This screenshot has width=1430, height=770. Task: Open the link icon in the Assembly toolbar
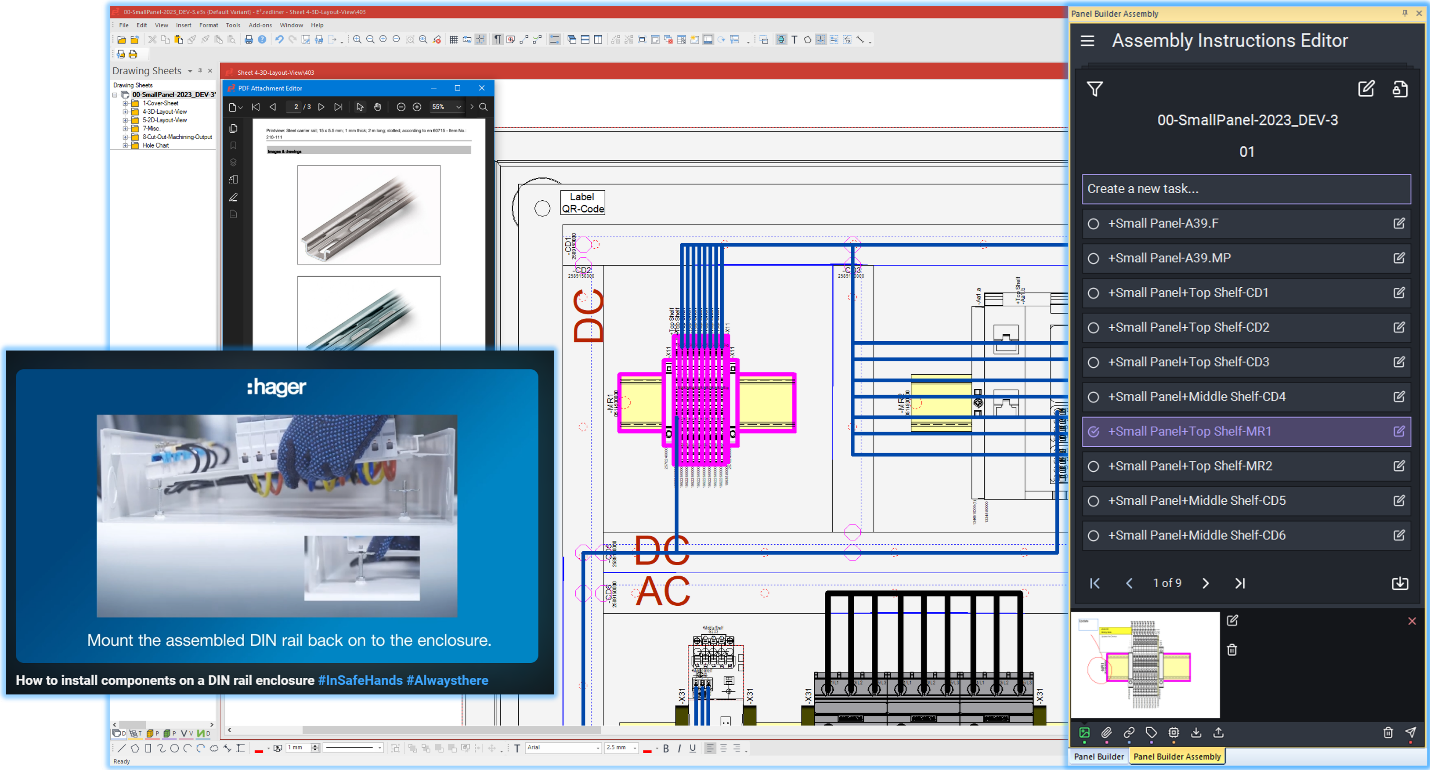[1128, 733]
